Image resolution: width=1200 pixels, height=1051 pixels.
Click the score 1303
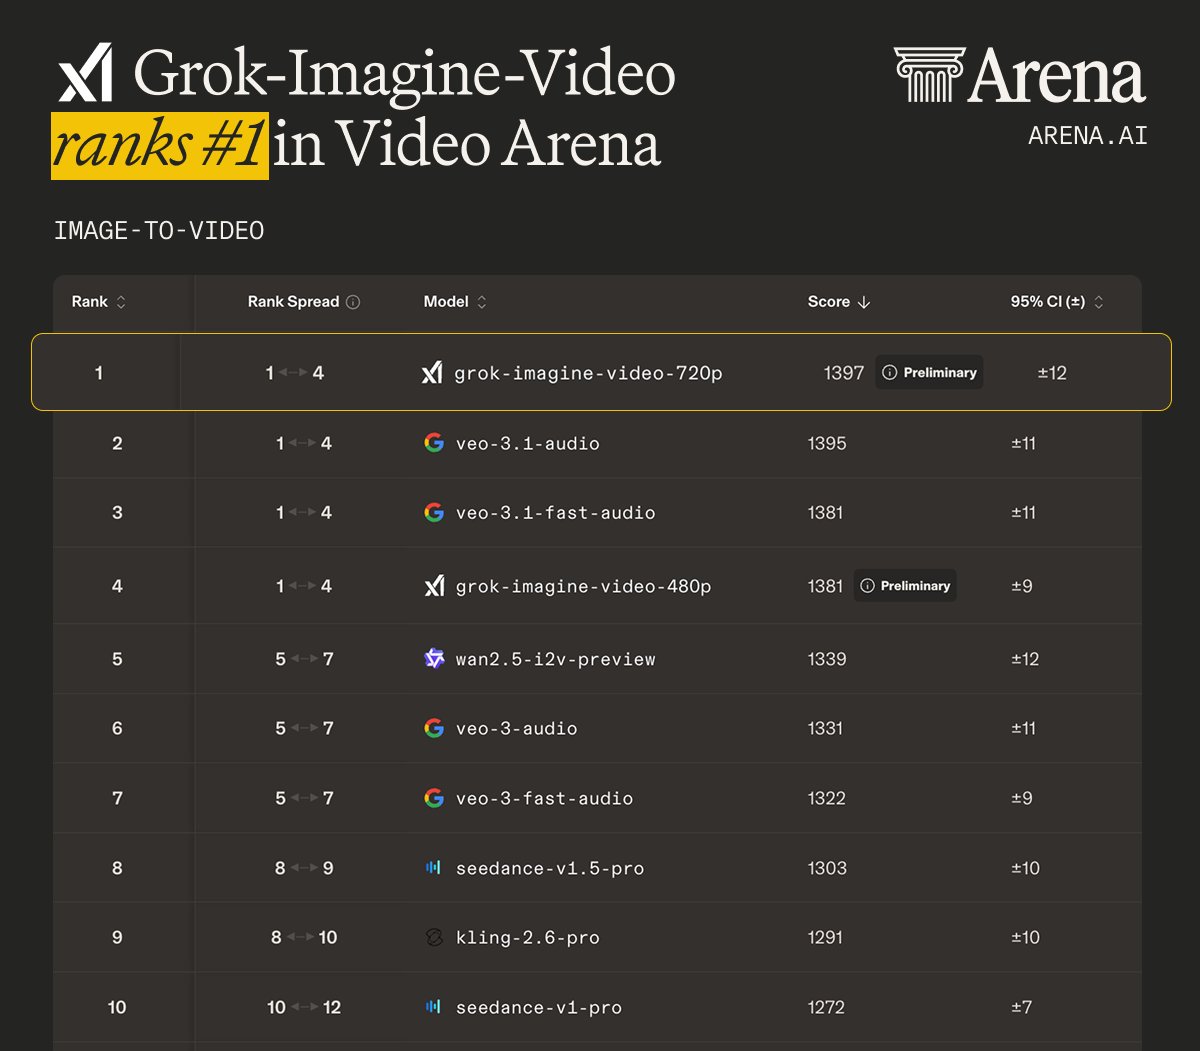point(827,868)
